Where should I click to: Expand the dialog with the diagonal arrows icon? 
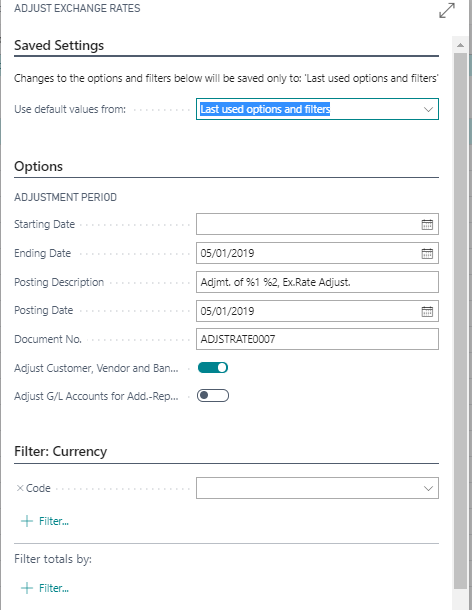pos(447,11)
